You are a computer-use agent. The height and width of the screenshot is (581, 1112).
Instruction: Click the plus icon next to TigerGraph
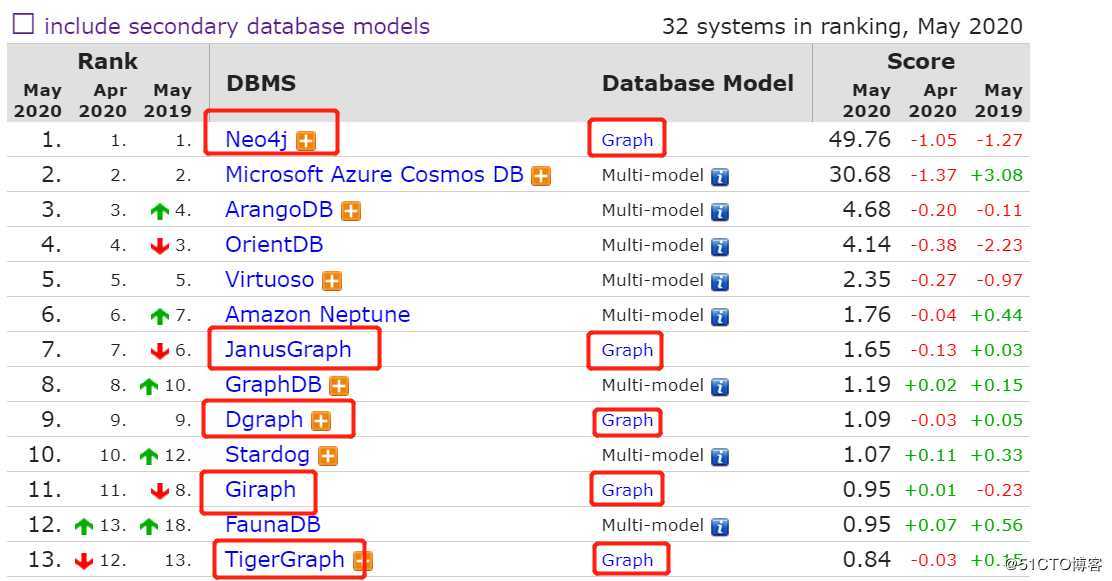coord(362,561)
